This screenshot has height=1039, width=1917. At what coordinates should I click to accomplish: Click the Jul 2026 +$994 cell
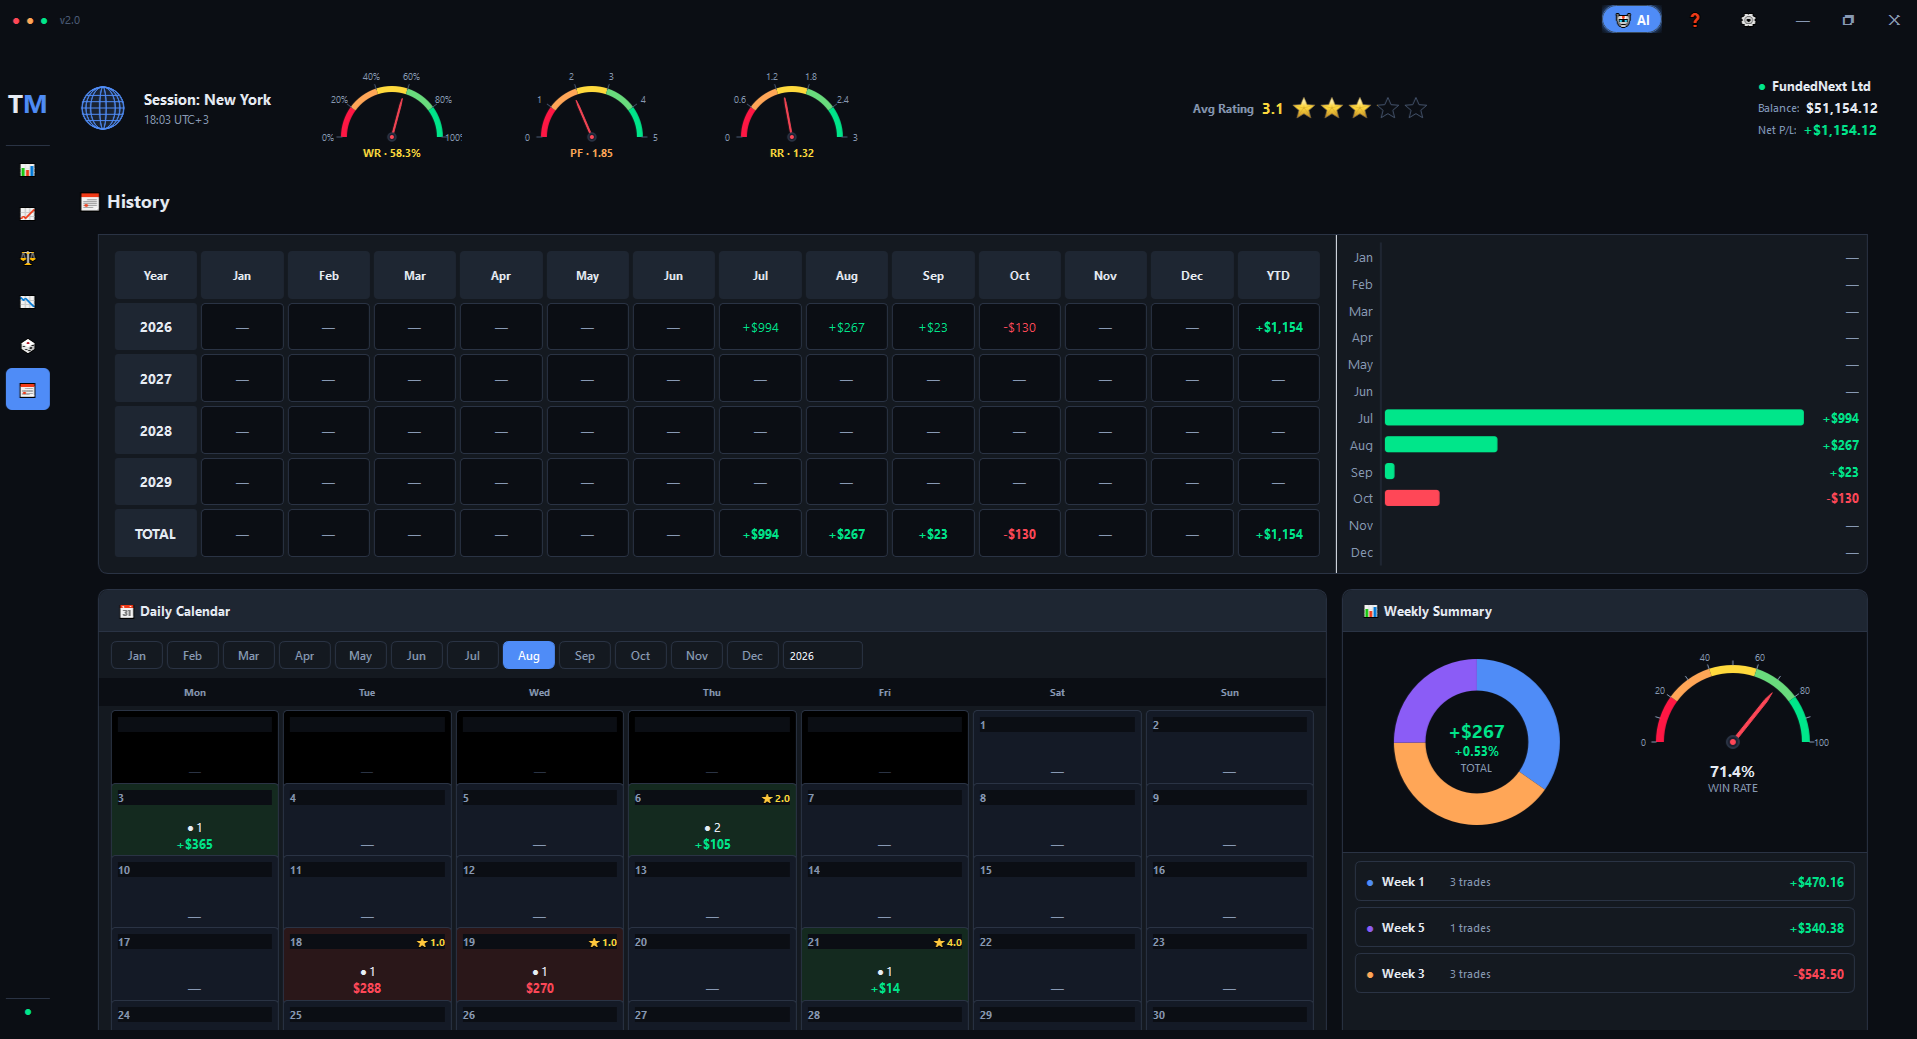tap(760, 327)
